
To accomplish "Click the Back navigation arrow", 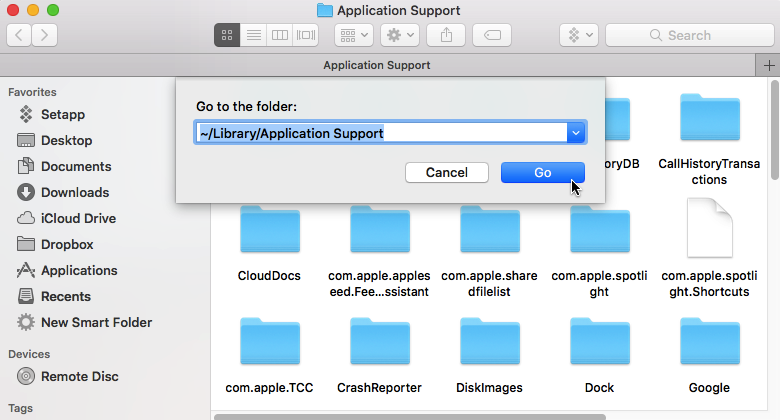I will pos(19,35).
